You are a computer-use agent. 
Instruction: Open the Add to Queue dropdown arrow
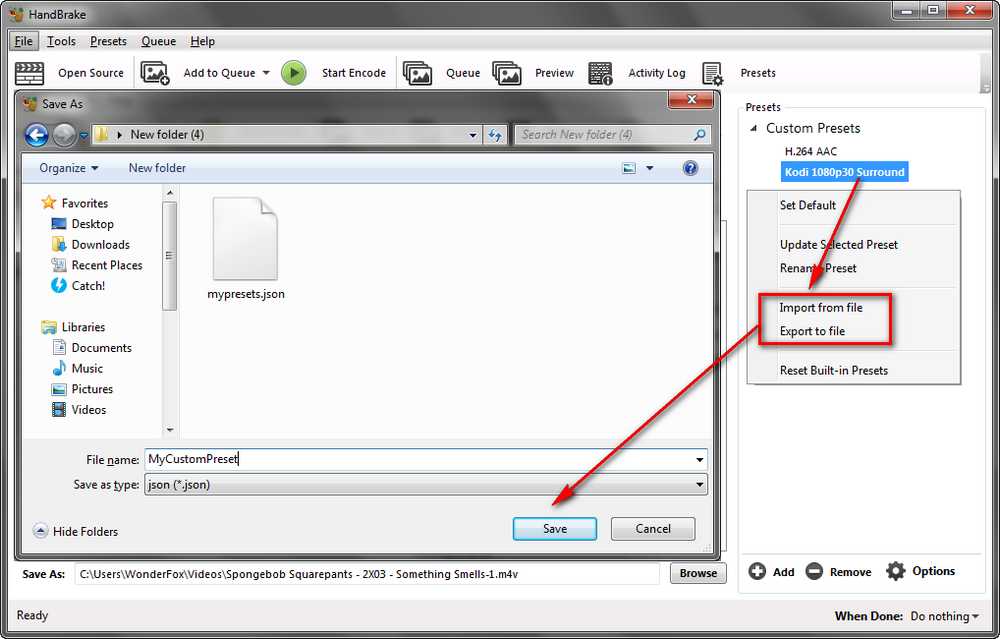(x=267, y=73)
